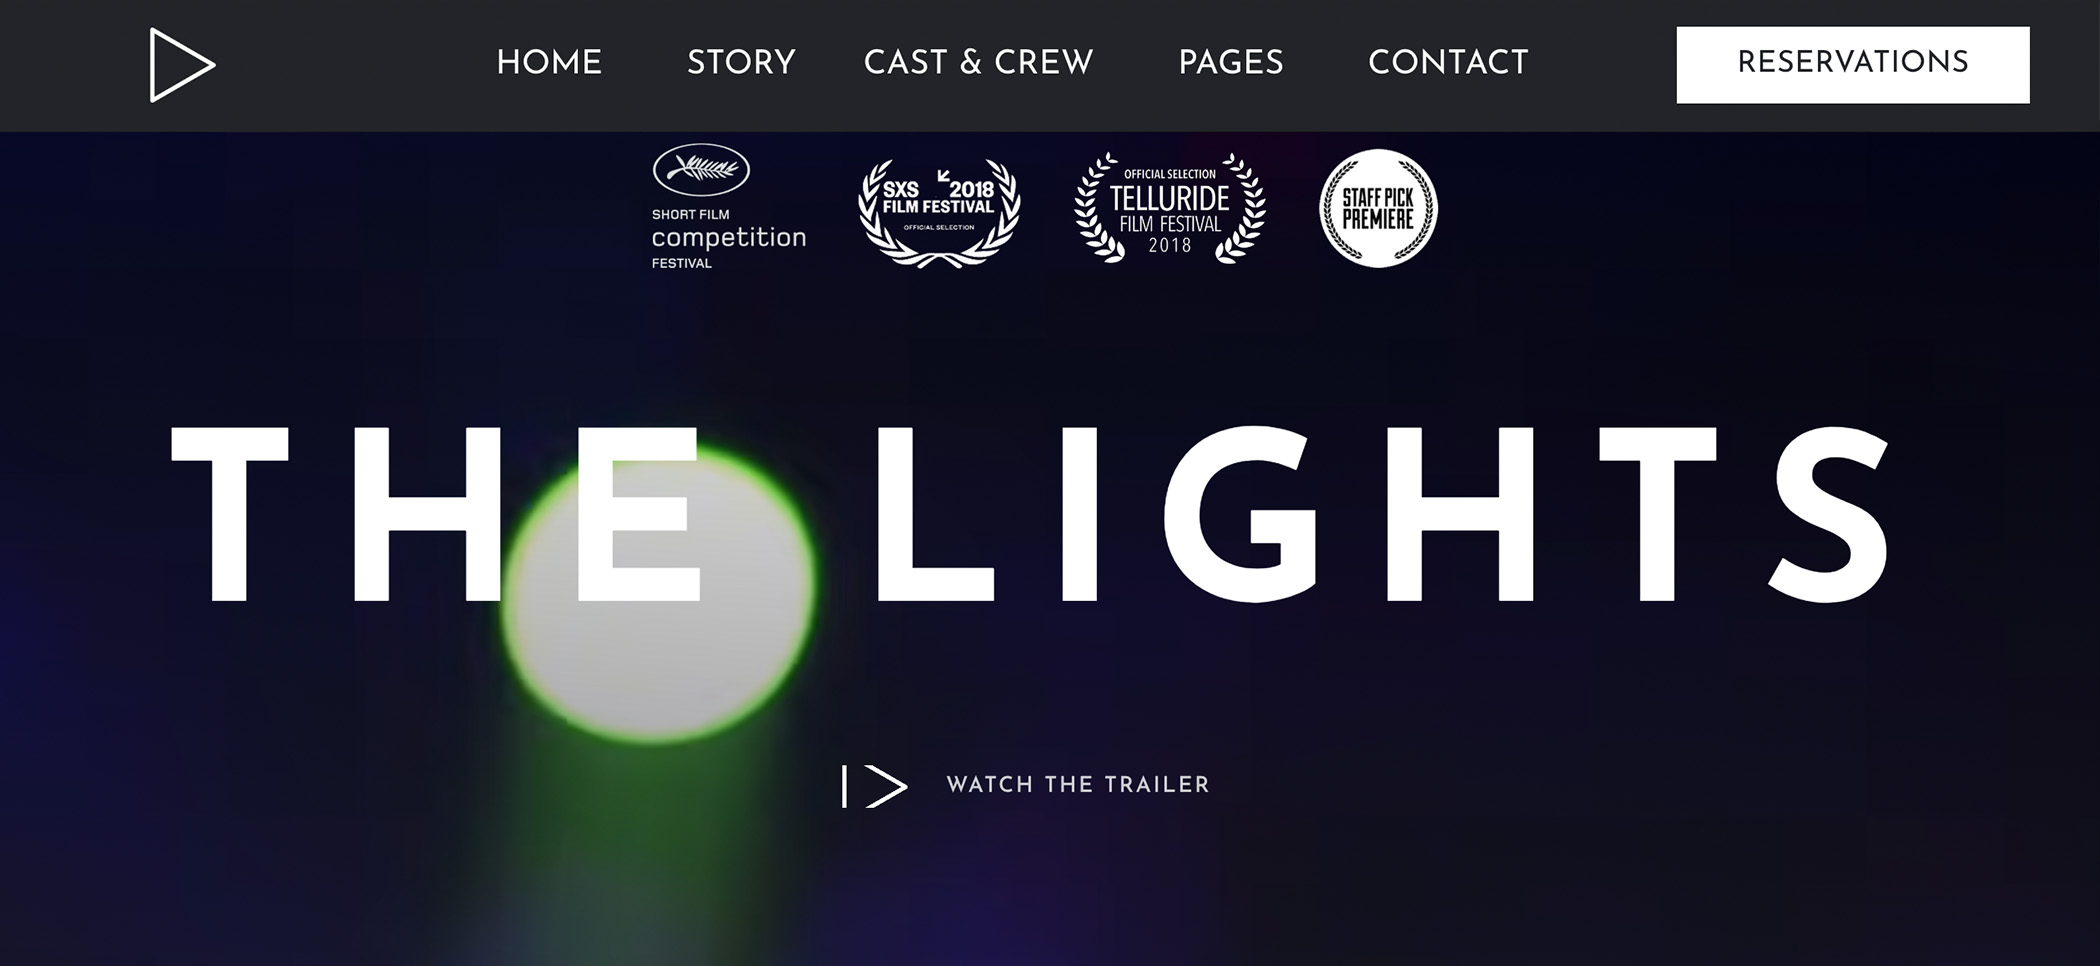Click the RESERVATIONS button
Screen dimensions: 2100x966
pyautogui.click(x=1853, y=65)
